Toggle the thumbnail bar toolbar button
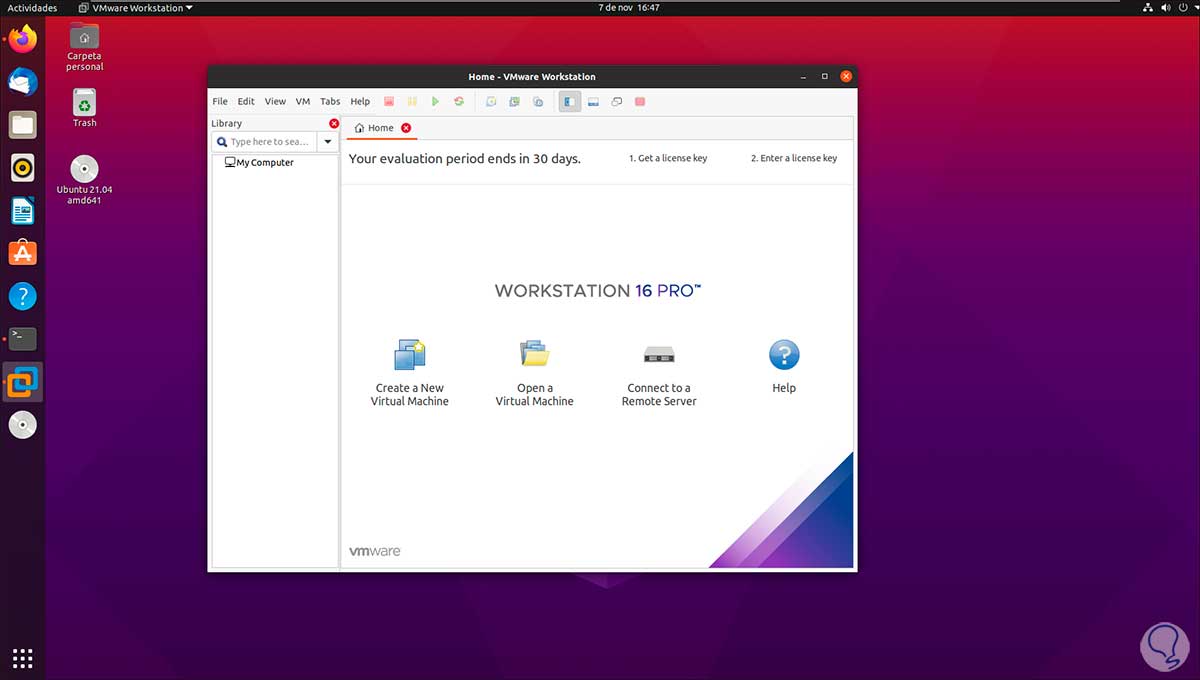Screen dimensions: 1200x680 [593, 102]
